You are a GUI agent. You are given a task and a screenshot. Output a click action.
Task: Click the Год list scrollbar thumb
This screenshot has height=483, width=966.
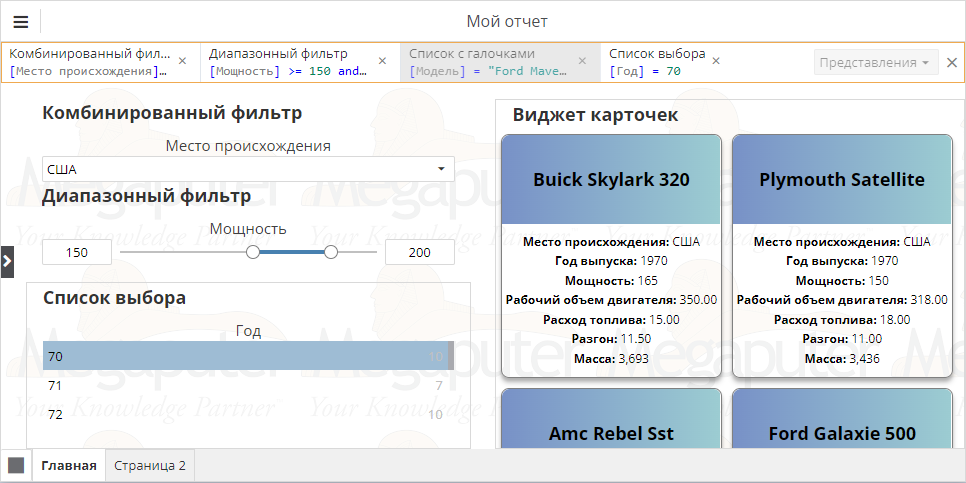point(451,356)
